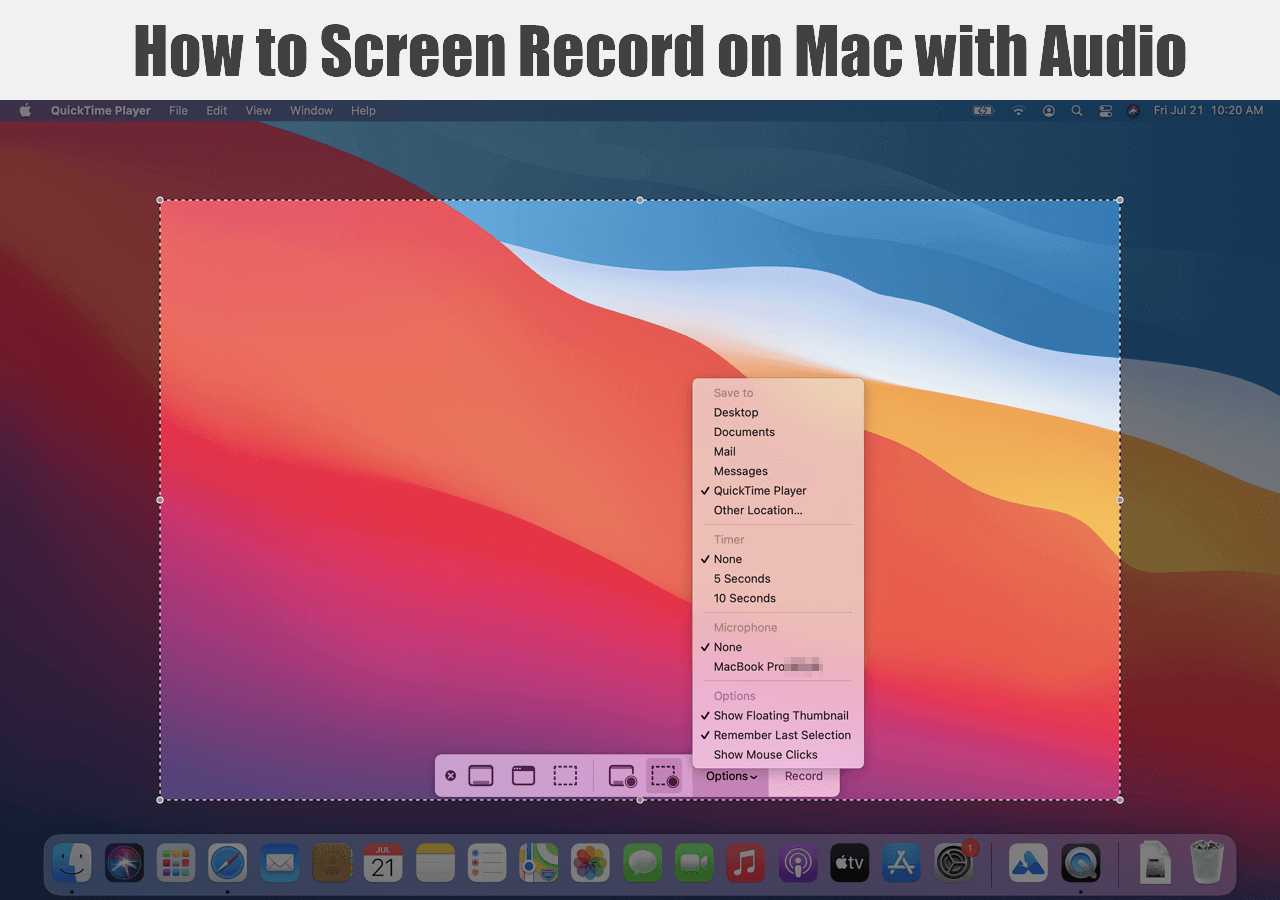Open Maps from the Dock

click(x=539, y=862)
